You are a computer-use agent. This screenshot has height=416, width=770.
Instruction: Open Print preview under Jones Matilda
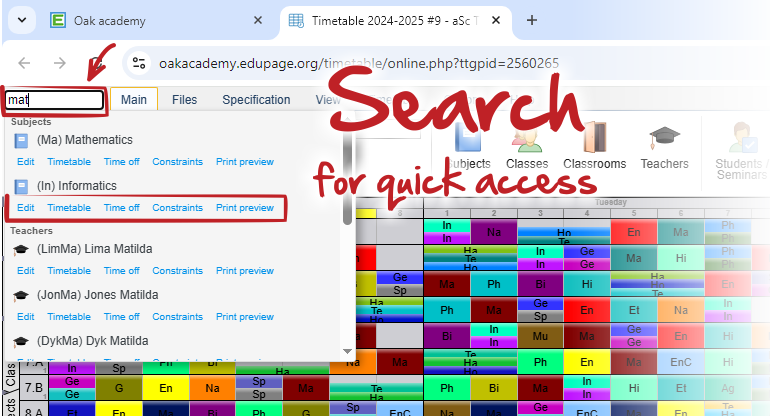245,317
